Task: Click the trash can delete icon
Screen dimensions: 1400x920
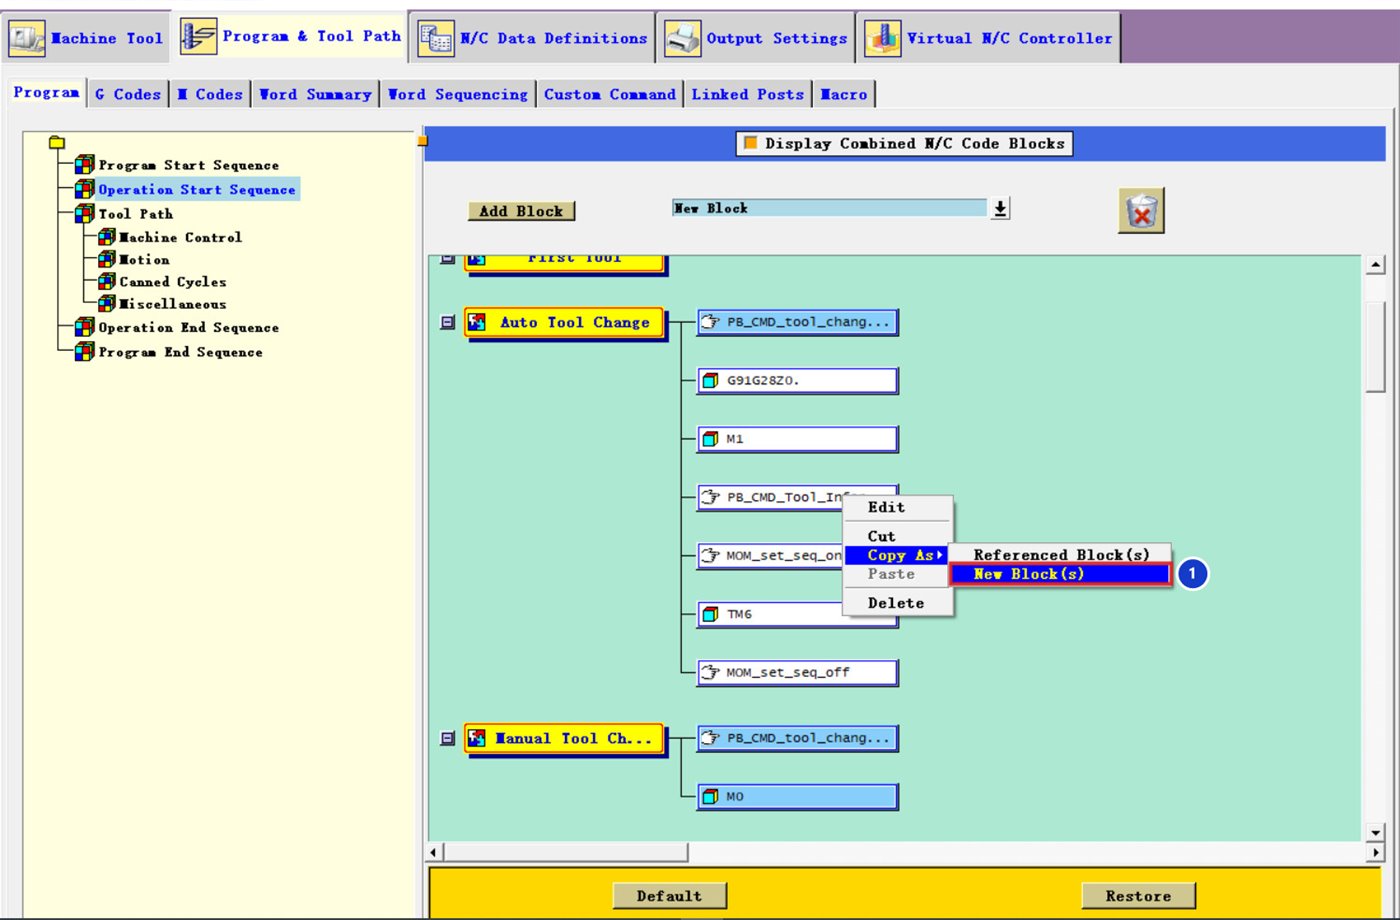Action: [1141, 211]
